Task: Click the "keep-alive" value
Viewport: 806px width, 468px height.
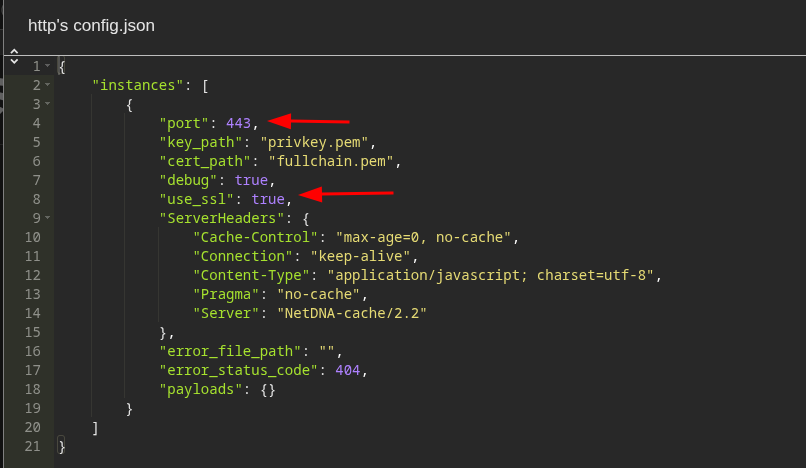Action: click(360, 257)
